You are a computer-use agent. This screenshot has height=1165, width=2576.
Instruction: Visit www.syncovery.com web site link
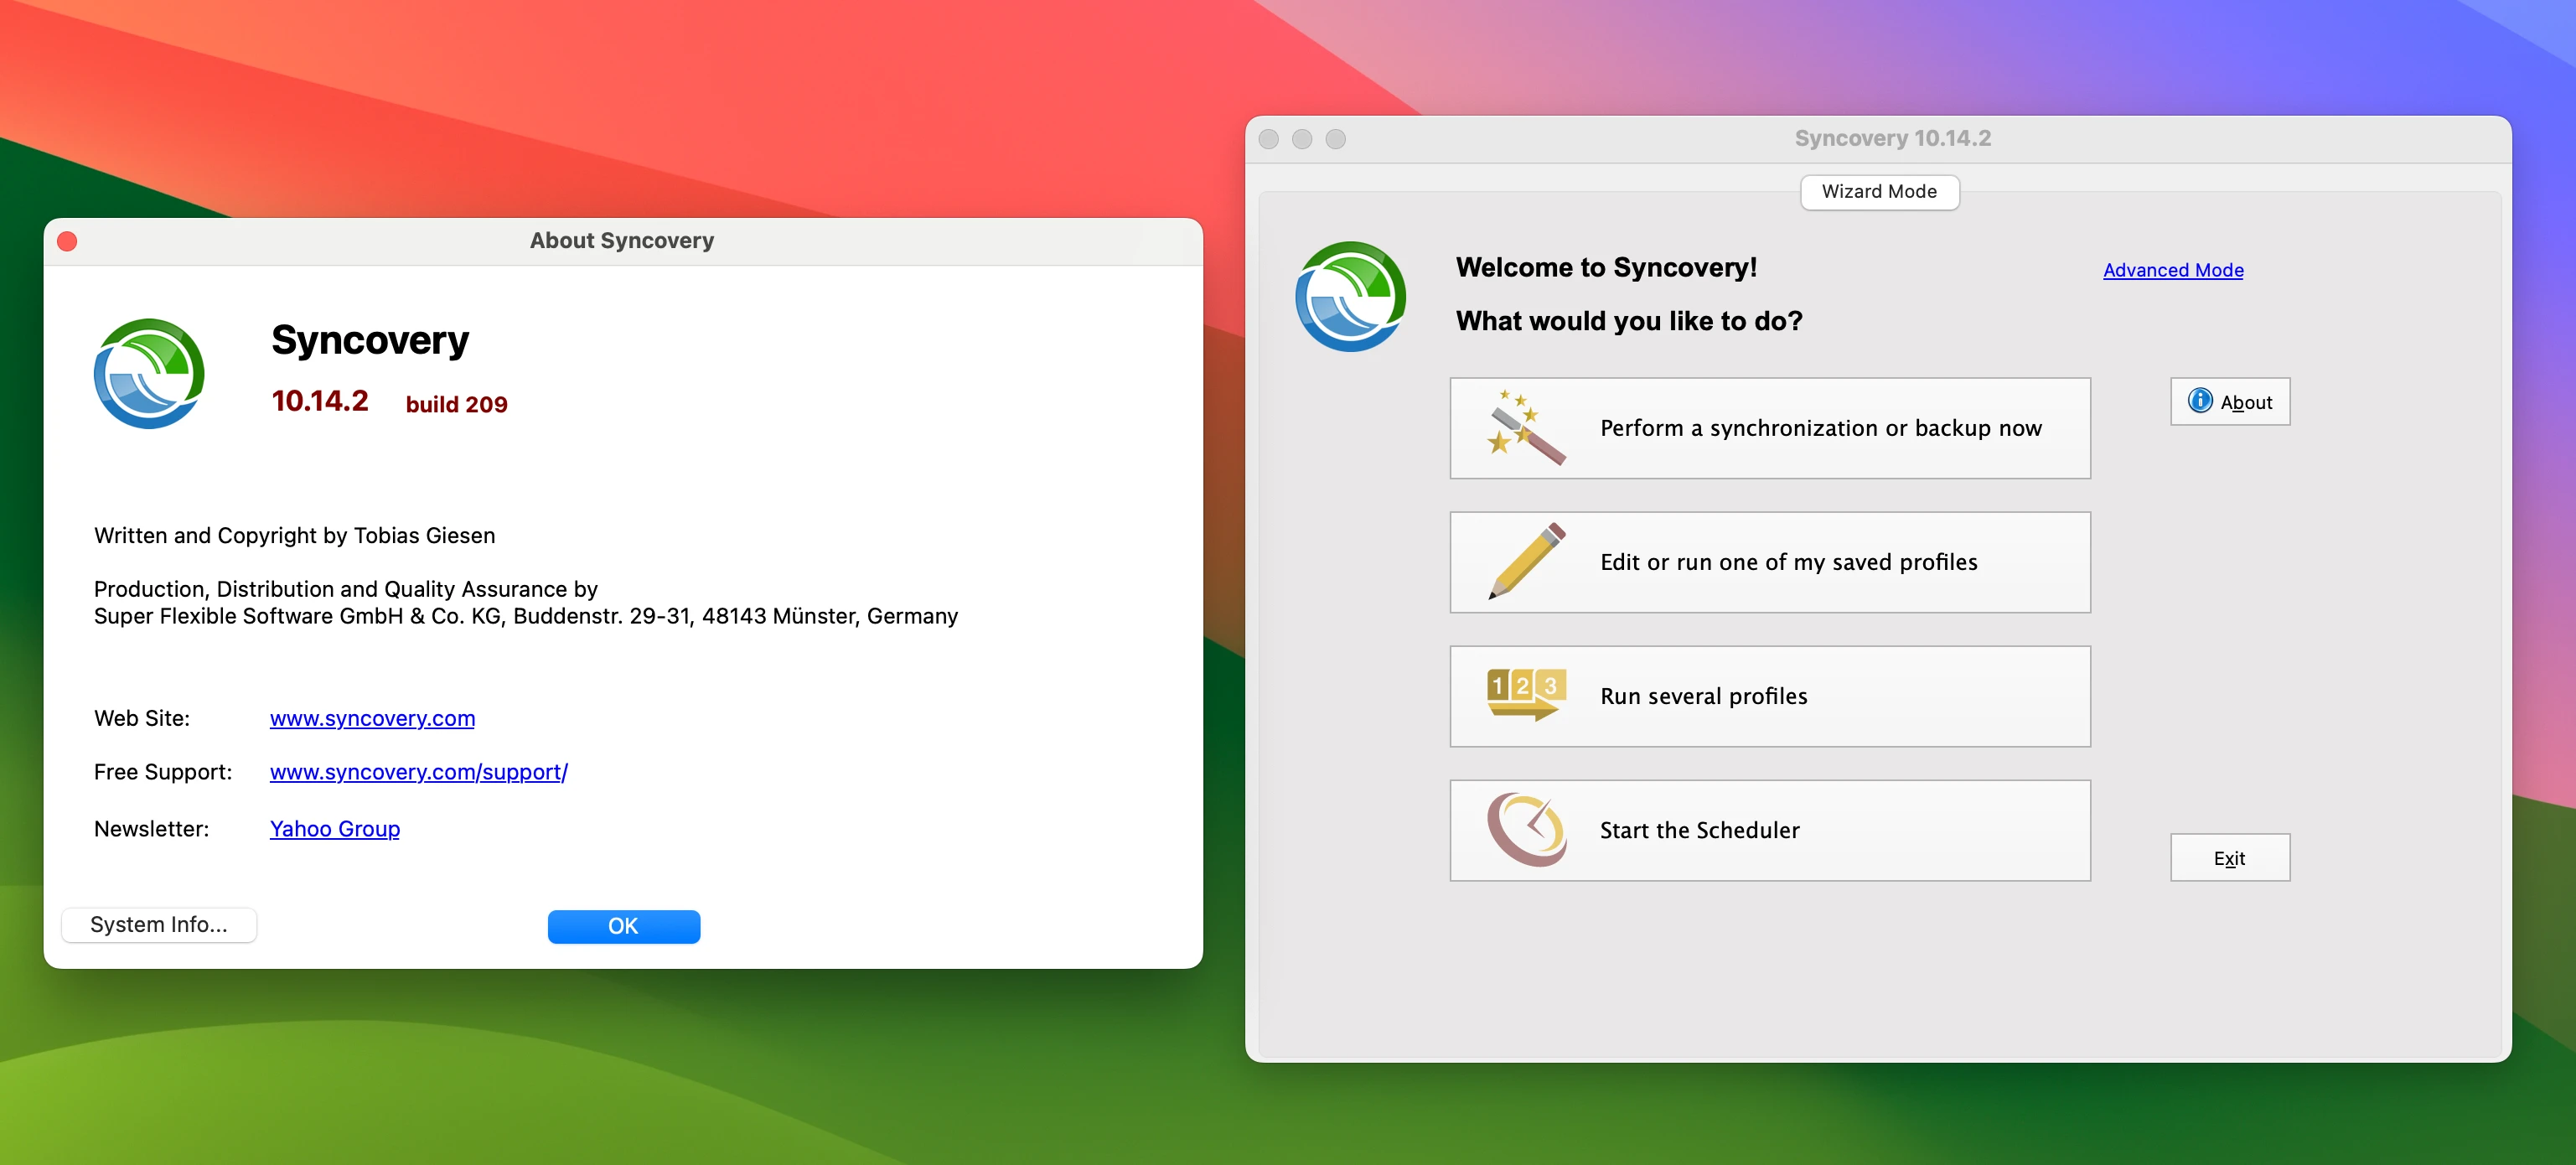click(x=372, y=718)
